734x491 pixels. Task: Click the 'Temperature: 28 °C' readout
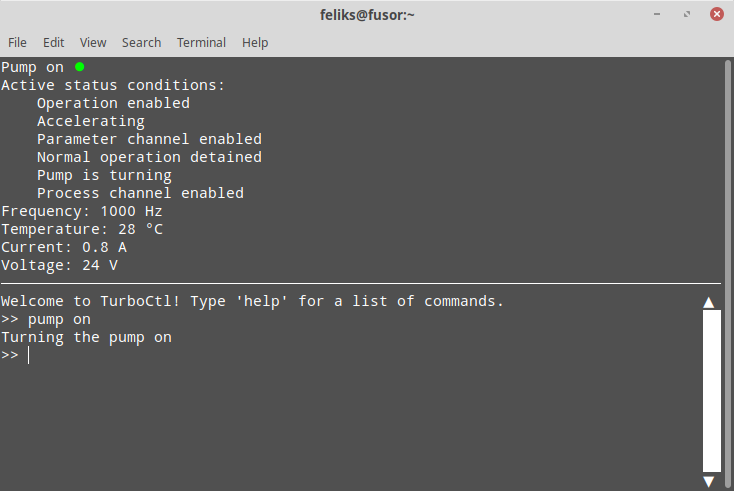[x=82, y=229]
